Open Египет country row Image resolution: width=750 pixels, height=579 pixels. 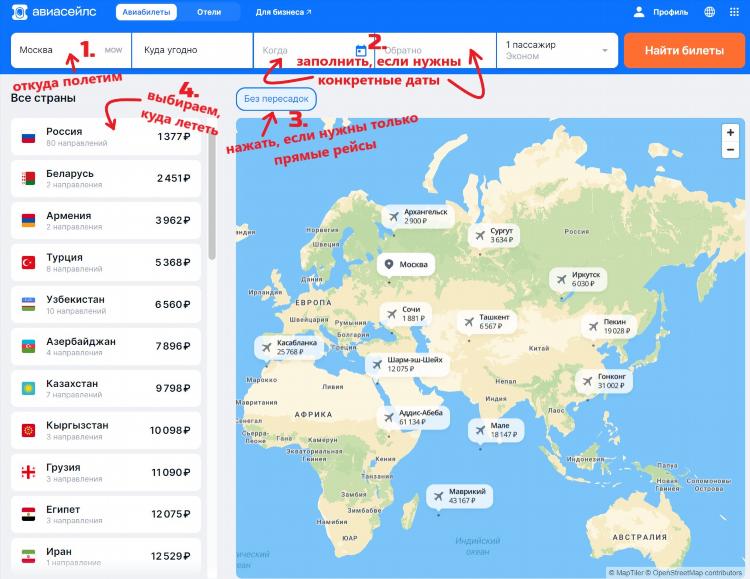coord(106,514)
